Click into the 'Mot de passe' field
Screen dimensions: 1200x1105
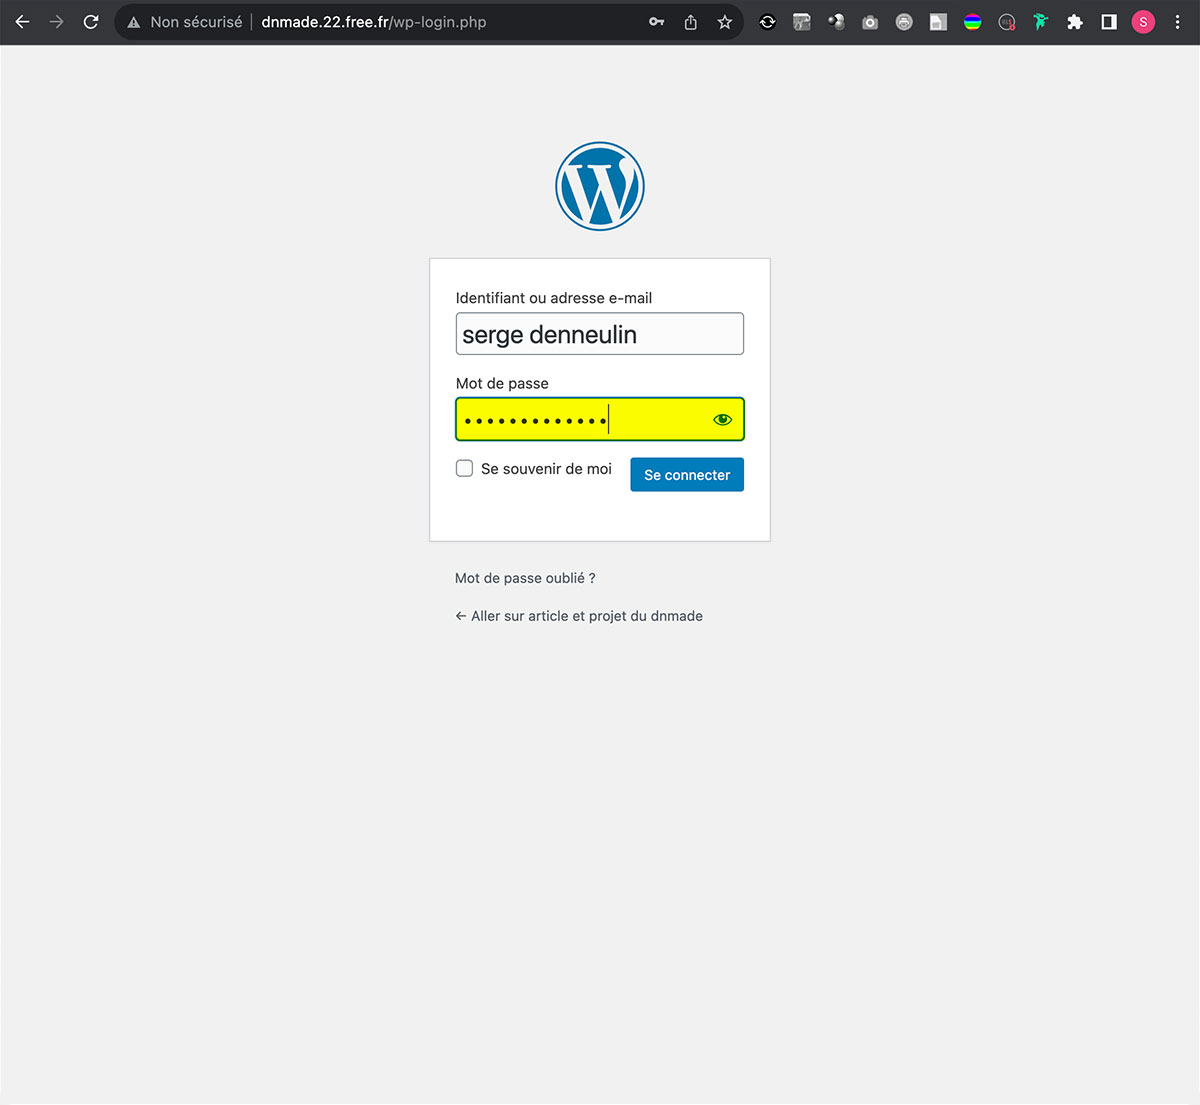coord(580,420)
